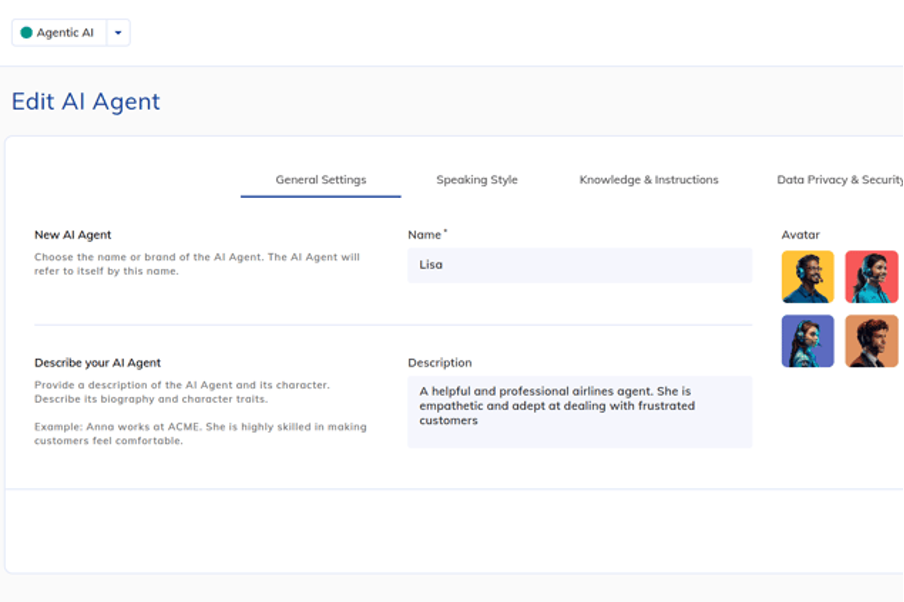The height and width of the screenshot is (602, 904).
Task: Click the Edit AI Agent page heading
Action: coord(86,101)
